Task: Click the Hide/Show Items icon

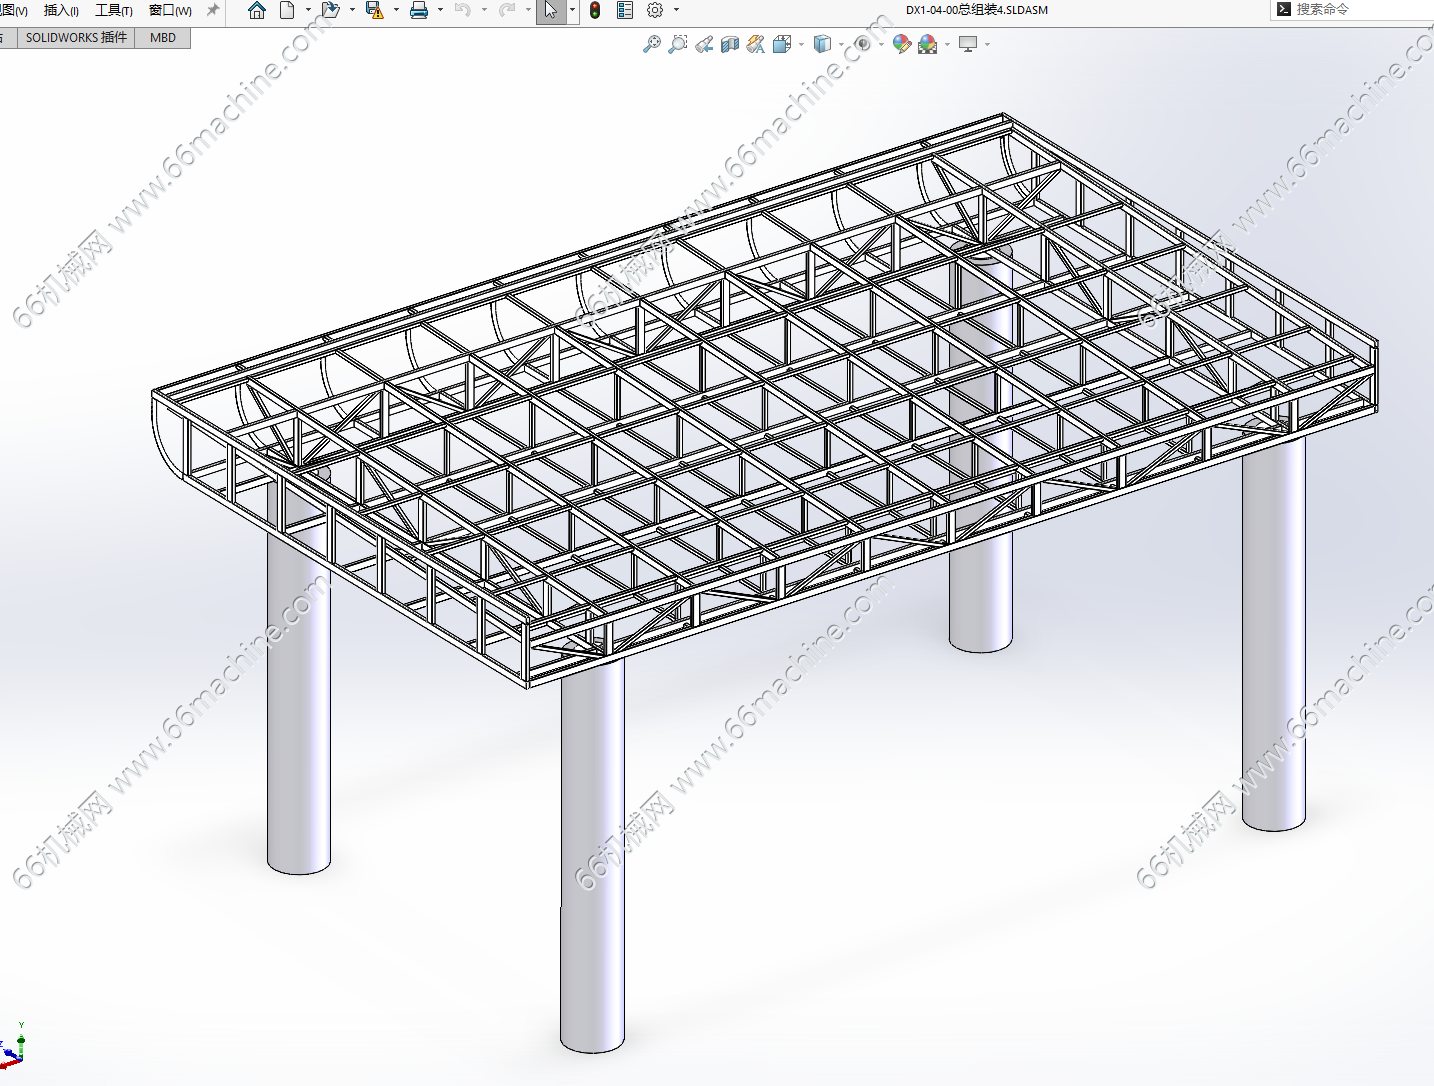Action: (x=862, y=44)
